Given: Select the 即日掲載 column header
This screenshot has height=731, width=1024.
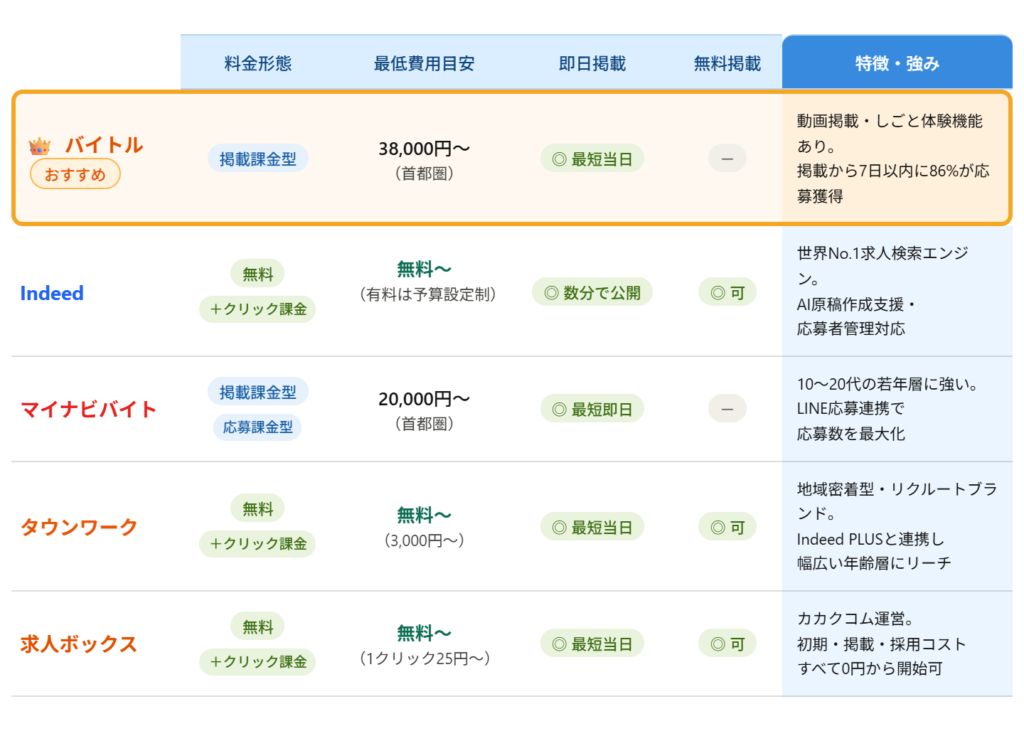Looking at the screenshot, I should (x=592, y=63).
